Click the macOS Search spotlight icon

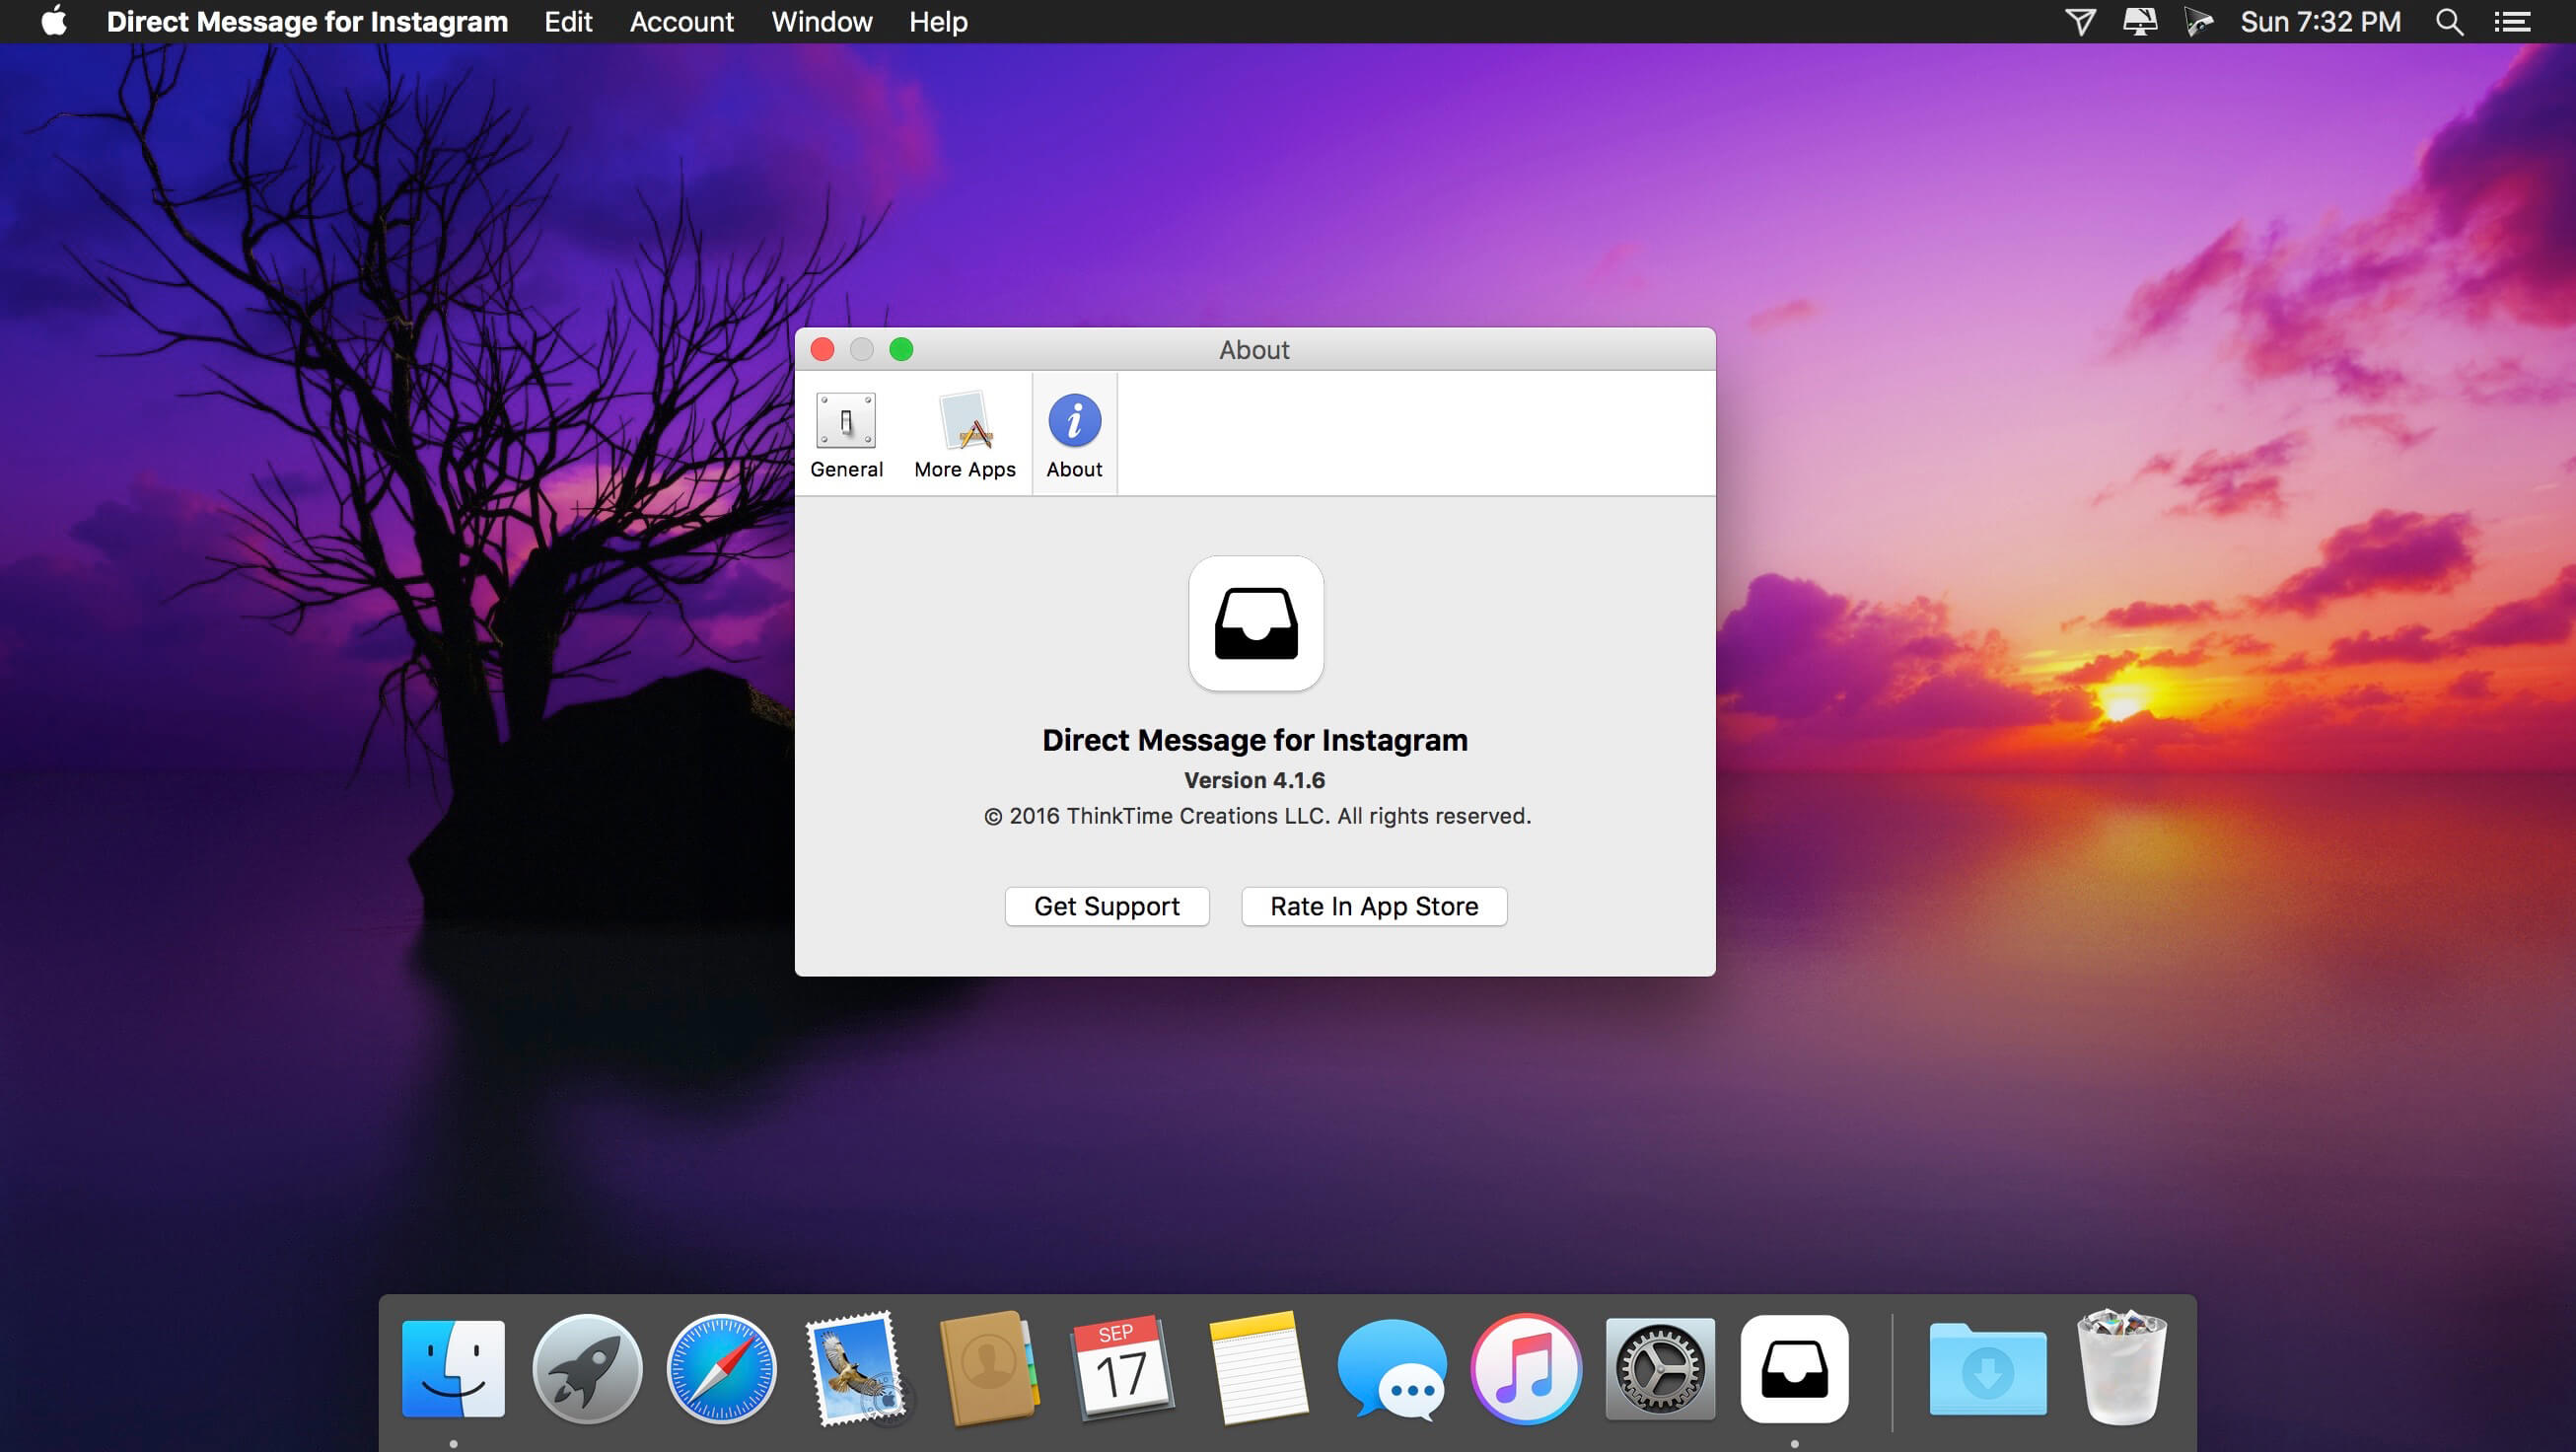[x=2451, y=20]
